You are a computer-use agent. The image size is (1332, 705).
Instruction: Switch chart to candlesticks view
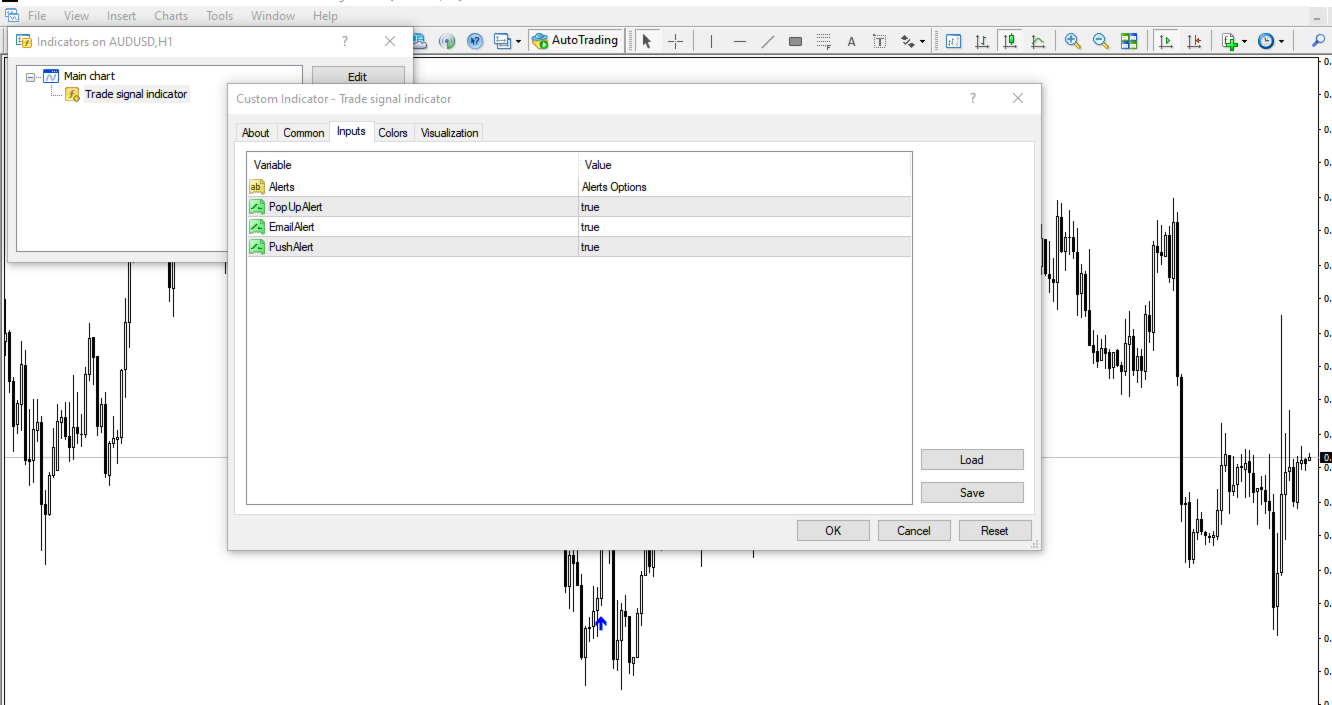coord(1010,41)
